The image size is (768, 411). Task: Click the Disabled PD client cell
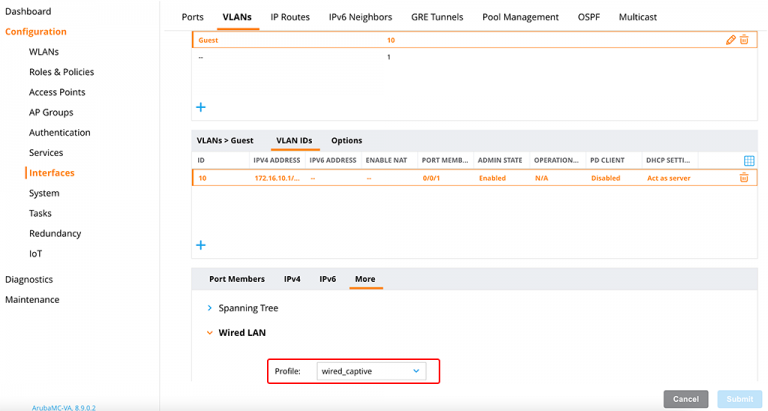(x=605, y=178)
